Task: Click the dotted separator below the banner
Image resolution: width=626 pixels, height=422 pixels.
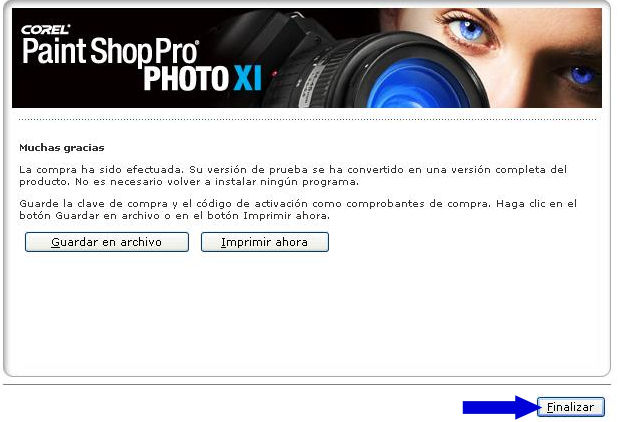Action: tap(307, 119)
